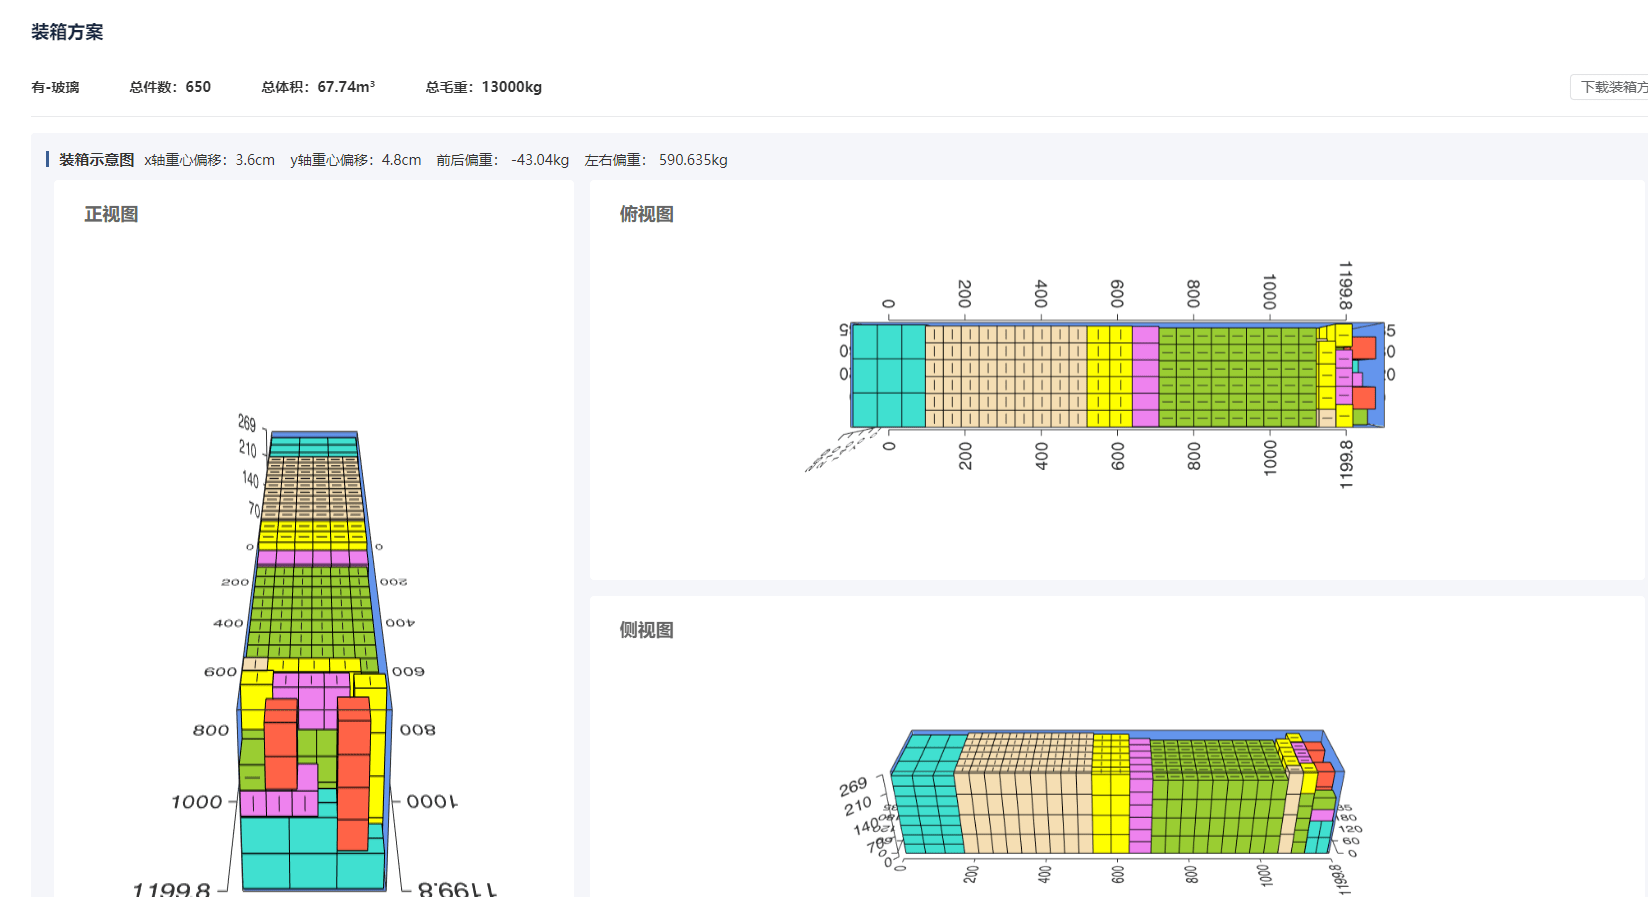Image resolution: width=1648 pixels, height=897 pixels.
Task: Click the green cargo section in side view
Action: pyautogui.click(x=1215, y=797)
